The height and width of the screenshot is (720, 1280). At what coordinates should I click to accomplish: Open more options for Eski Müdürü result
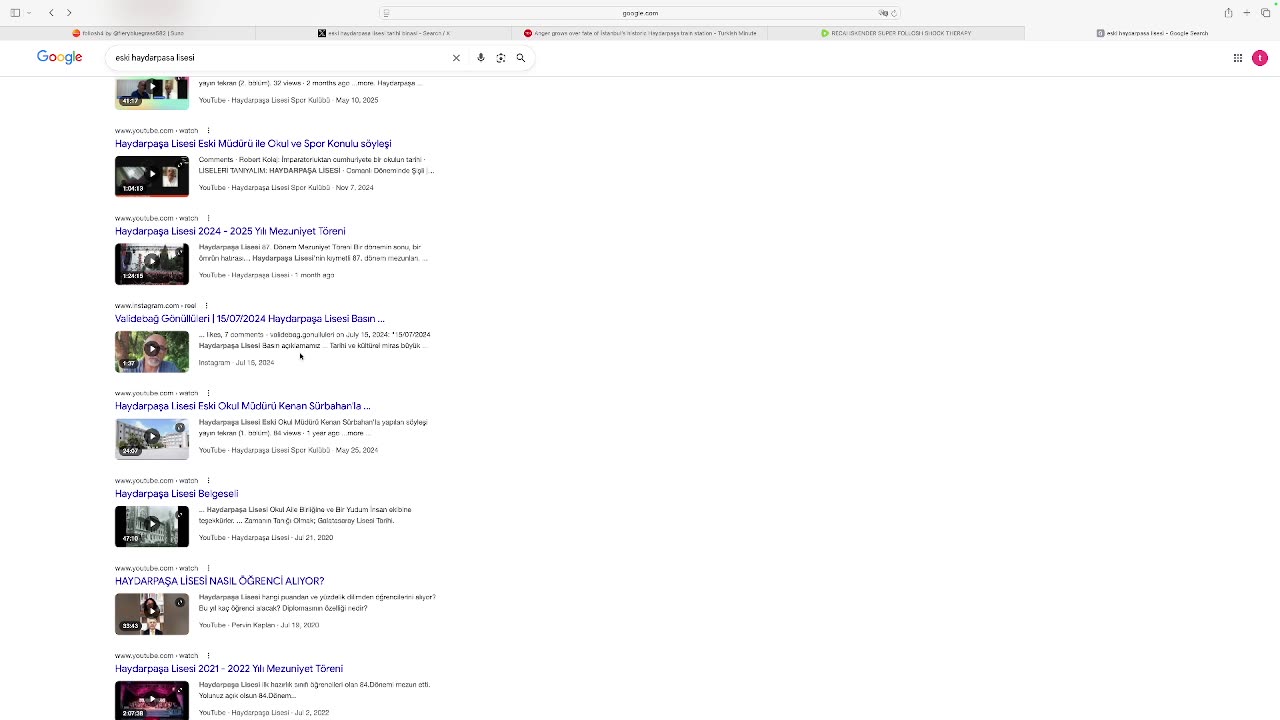coord(208,131)
